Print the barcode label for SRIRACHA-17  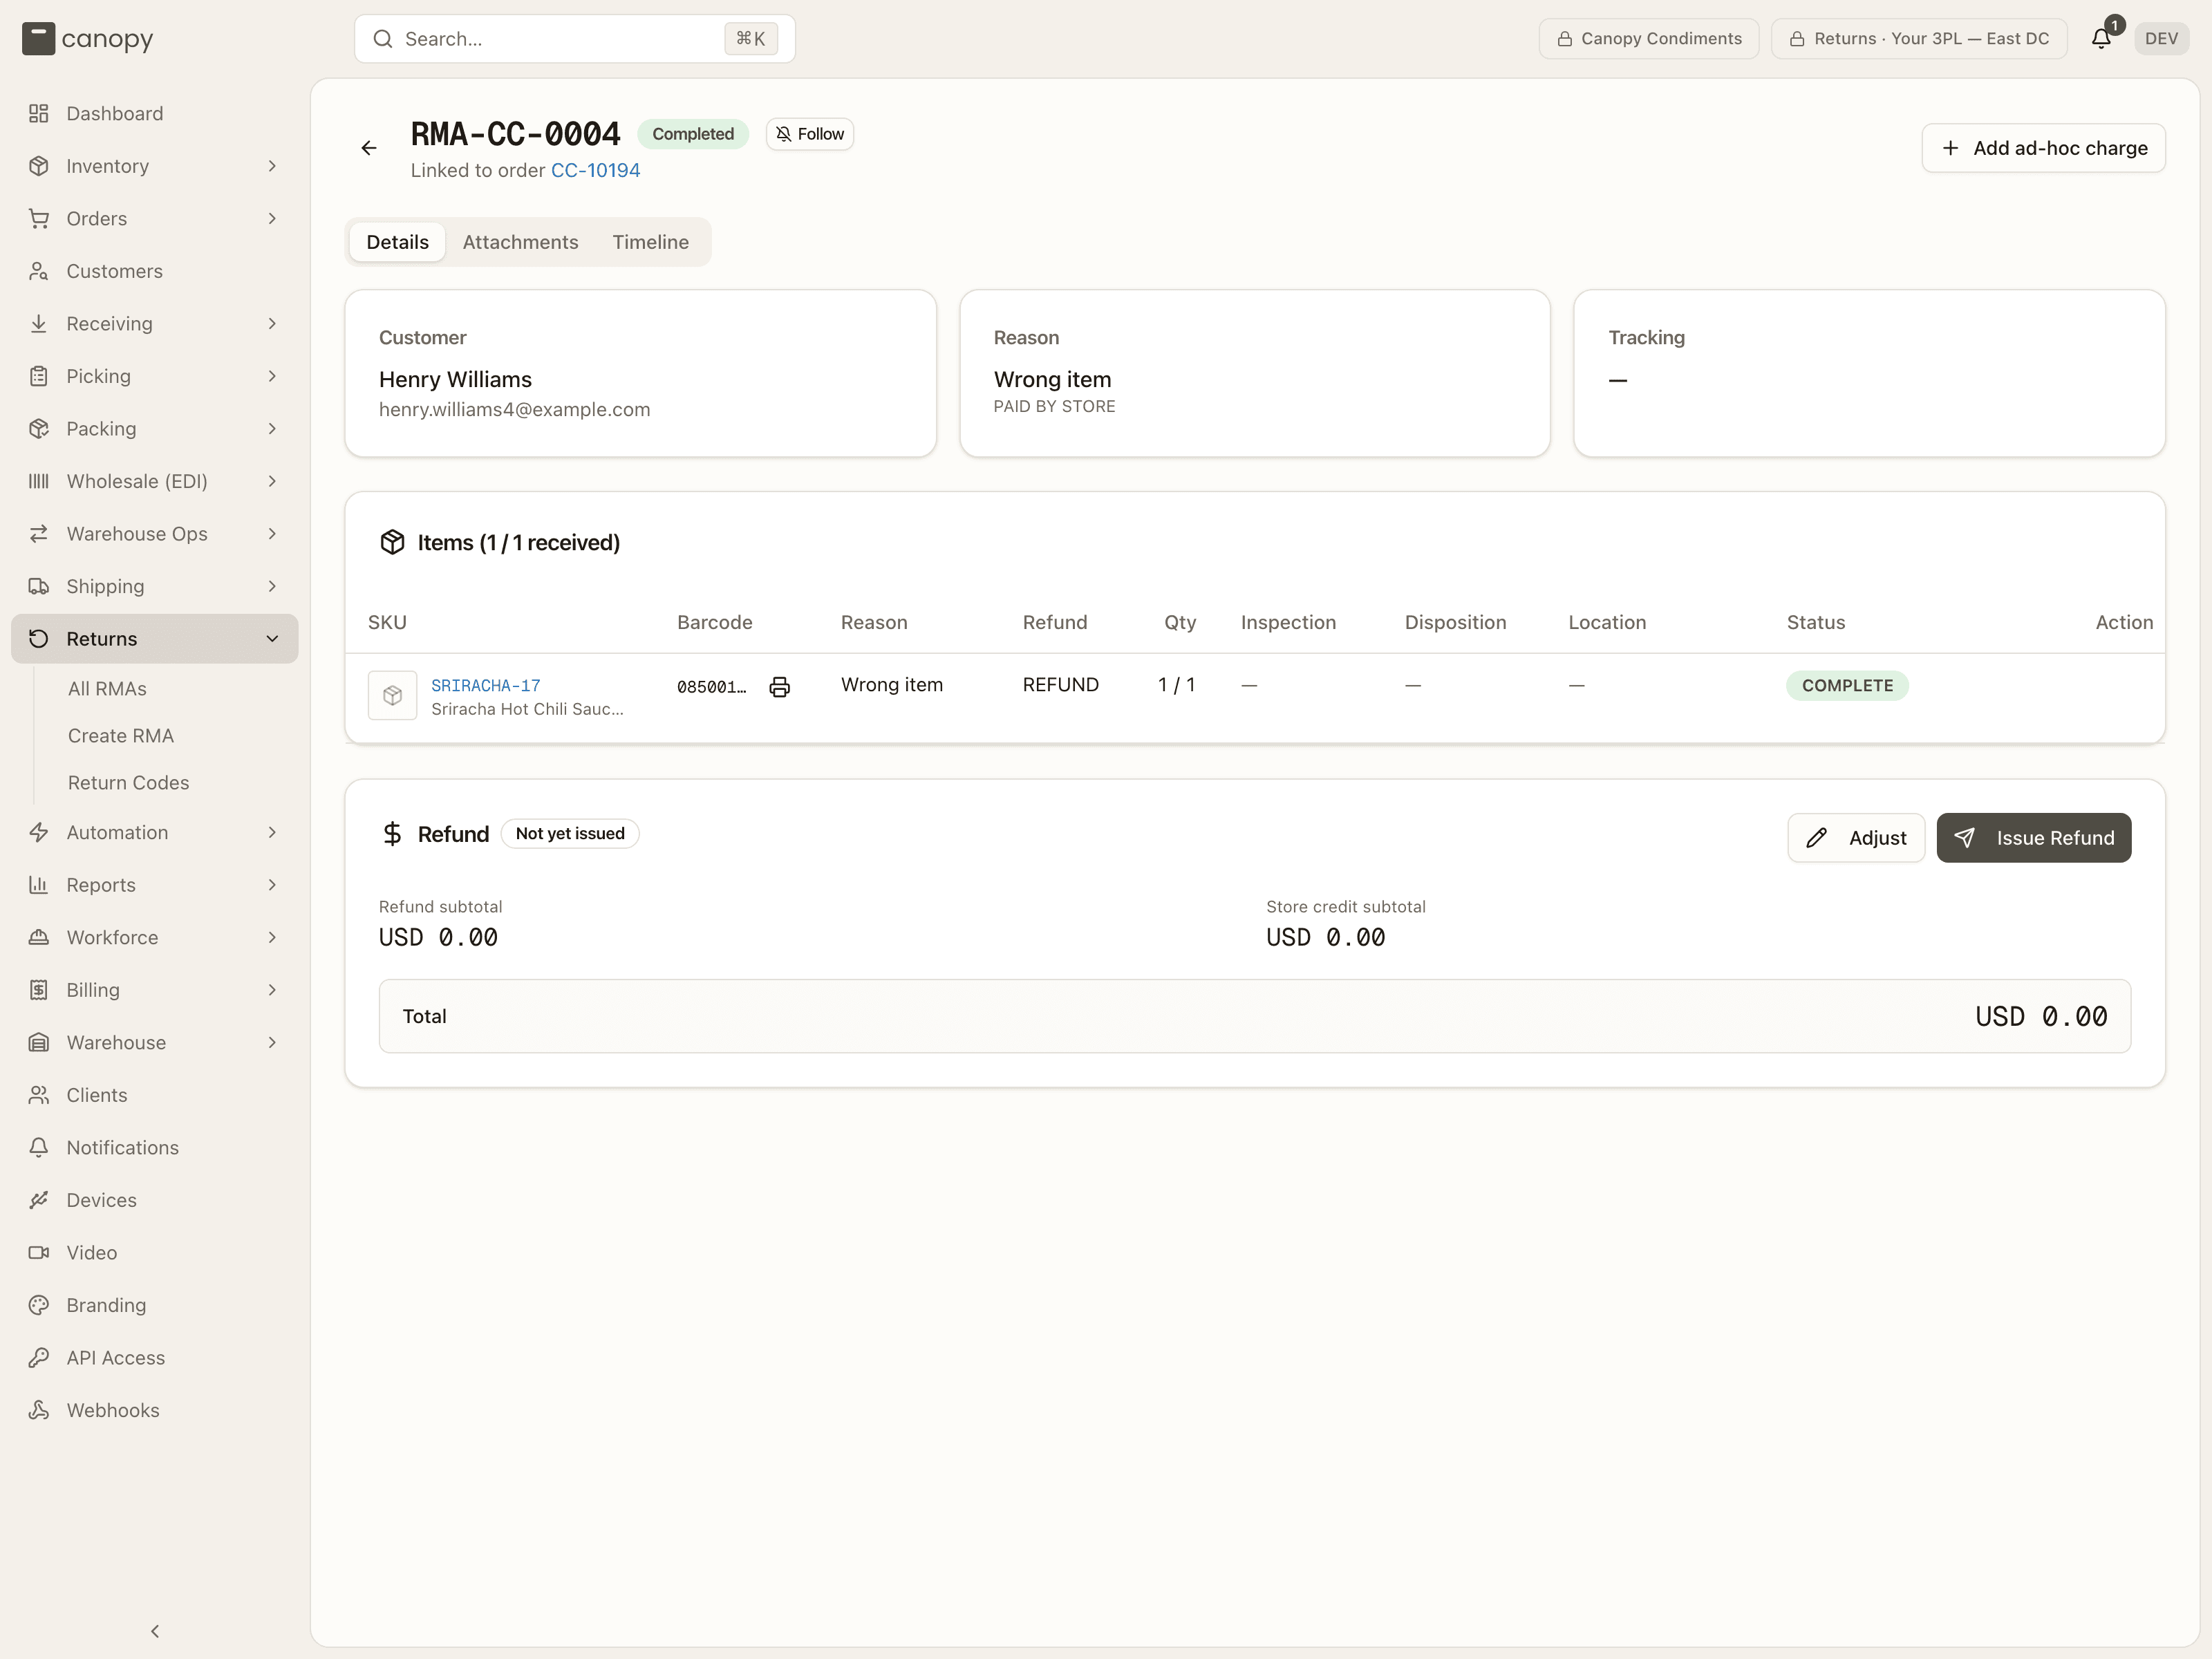click(x=779, y=686)
